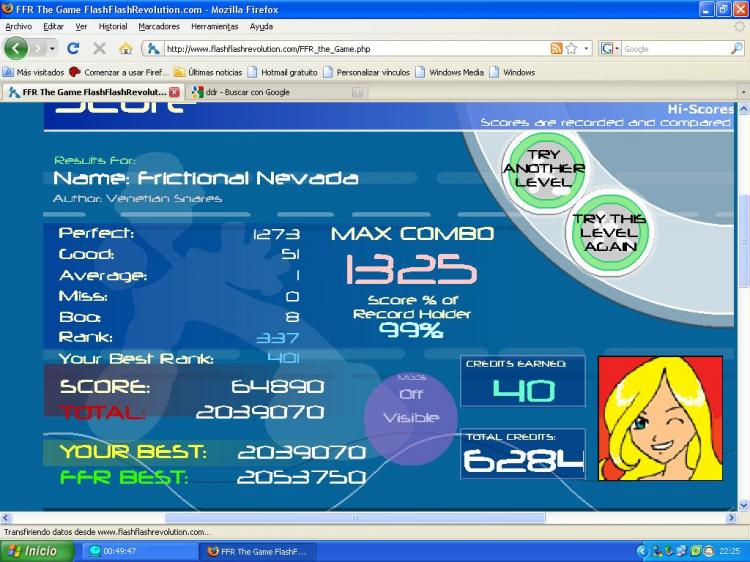
Task: Close the FFR The Game tab
Action: [174, 92]
